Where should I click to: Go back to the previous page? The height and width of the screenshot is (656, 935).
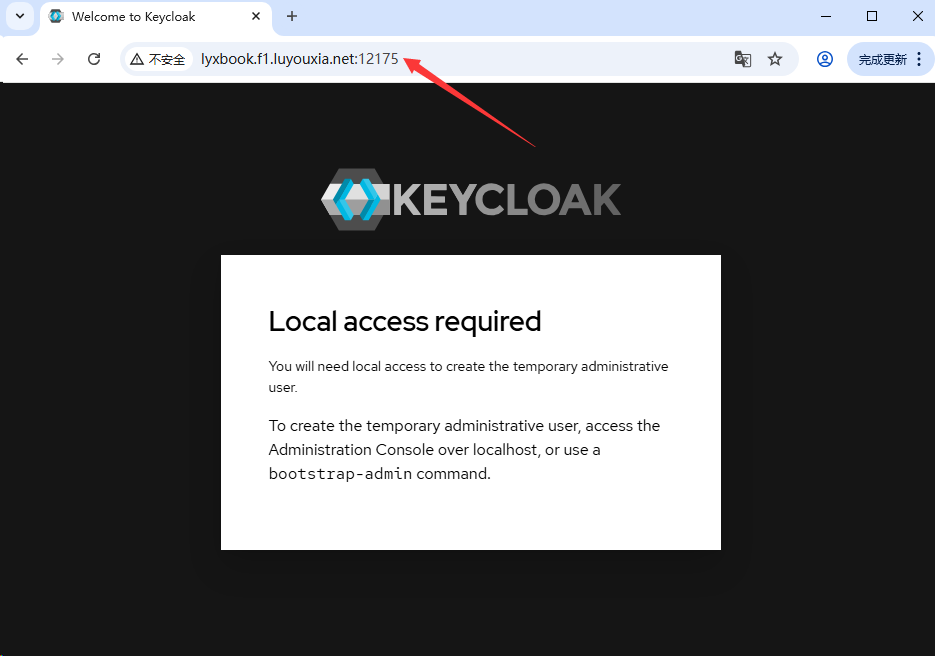pyautogui.click(x=22, y=59)
